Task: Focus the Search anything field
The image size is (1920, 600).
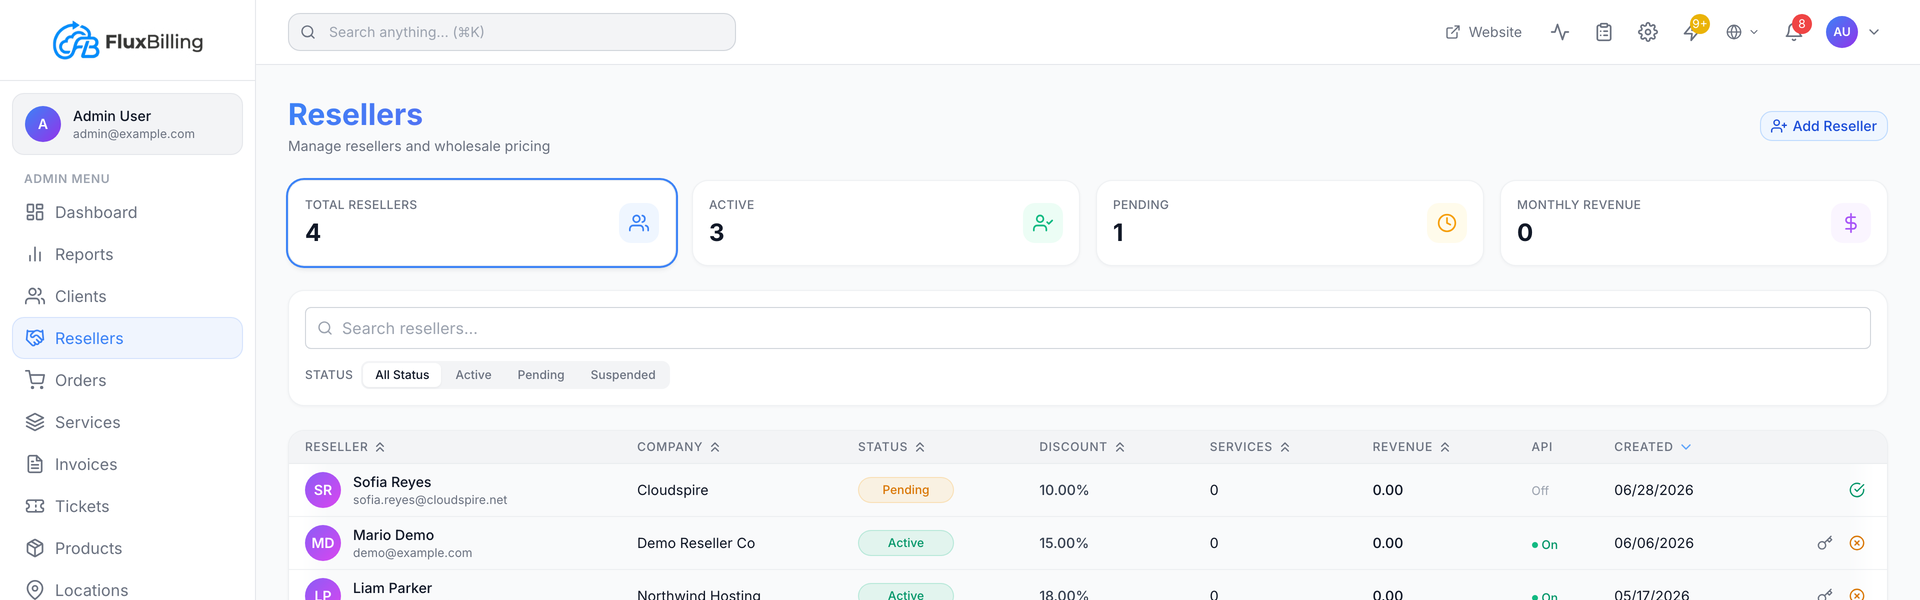Action: click(512, 32)
